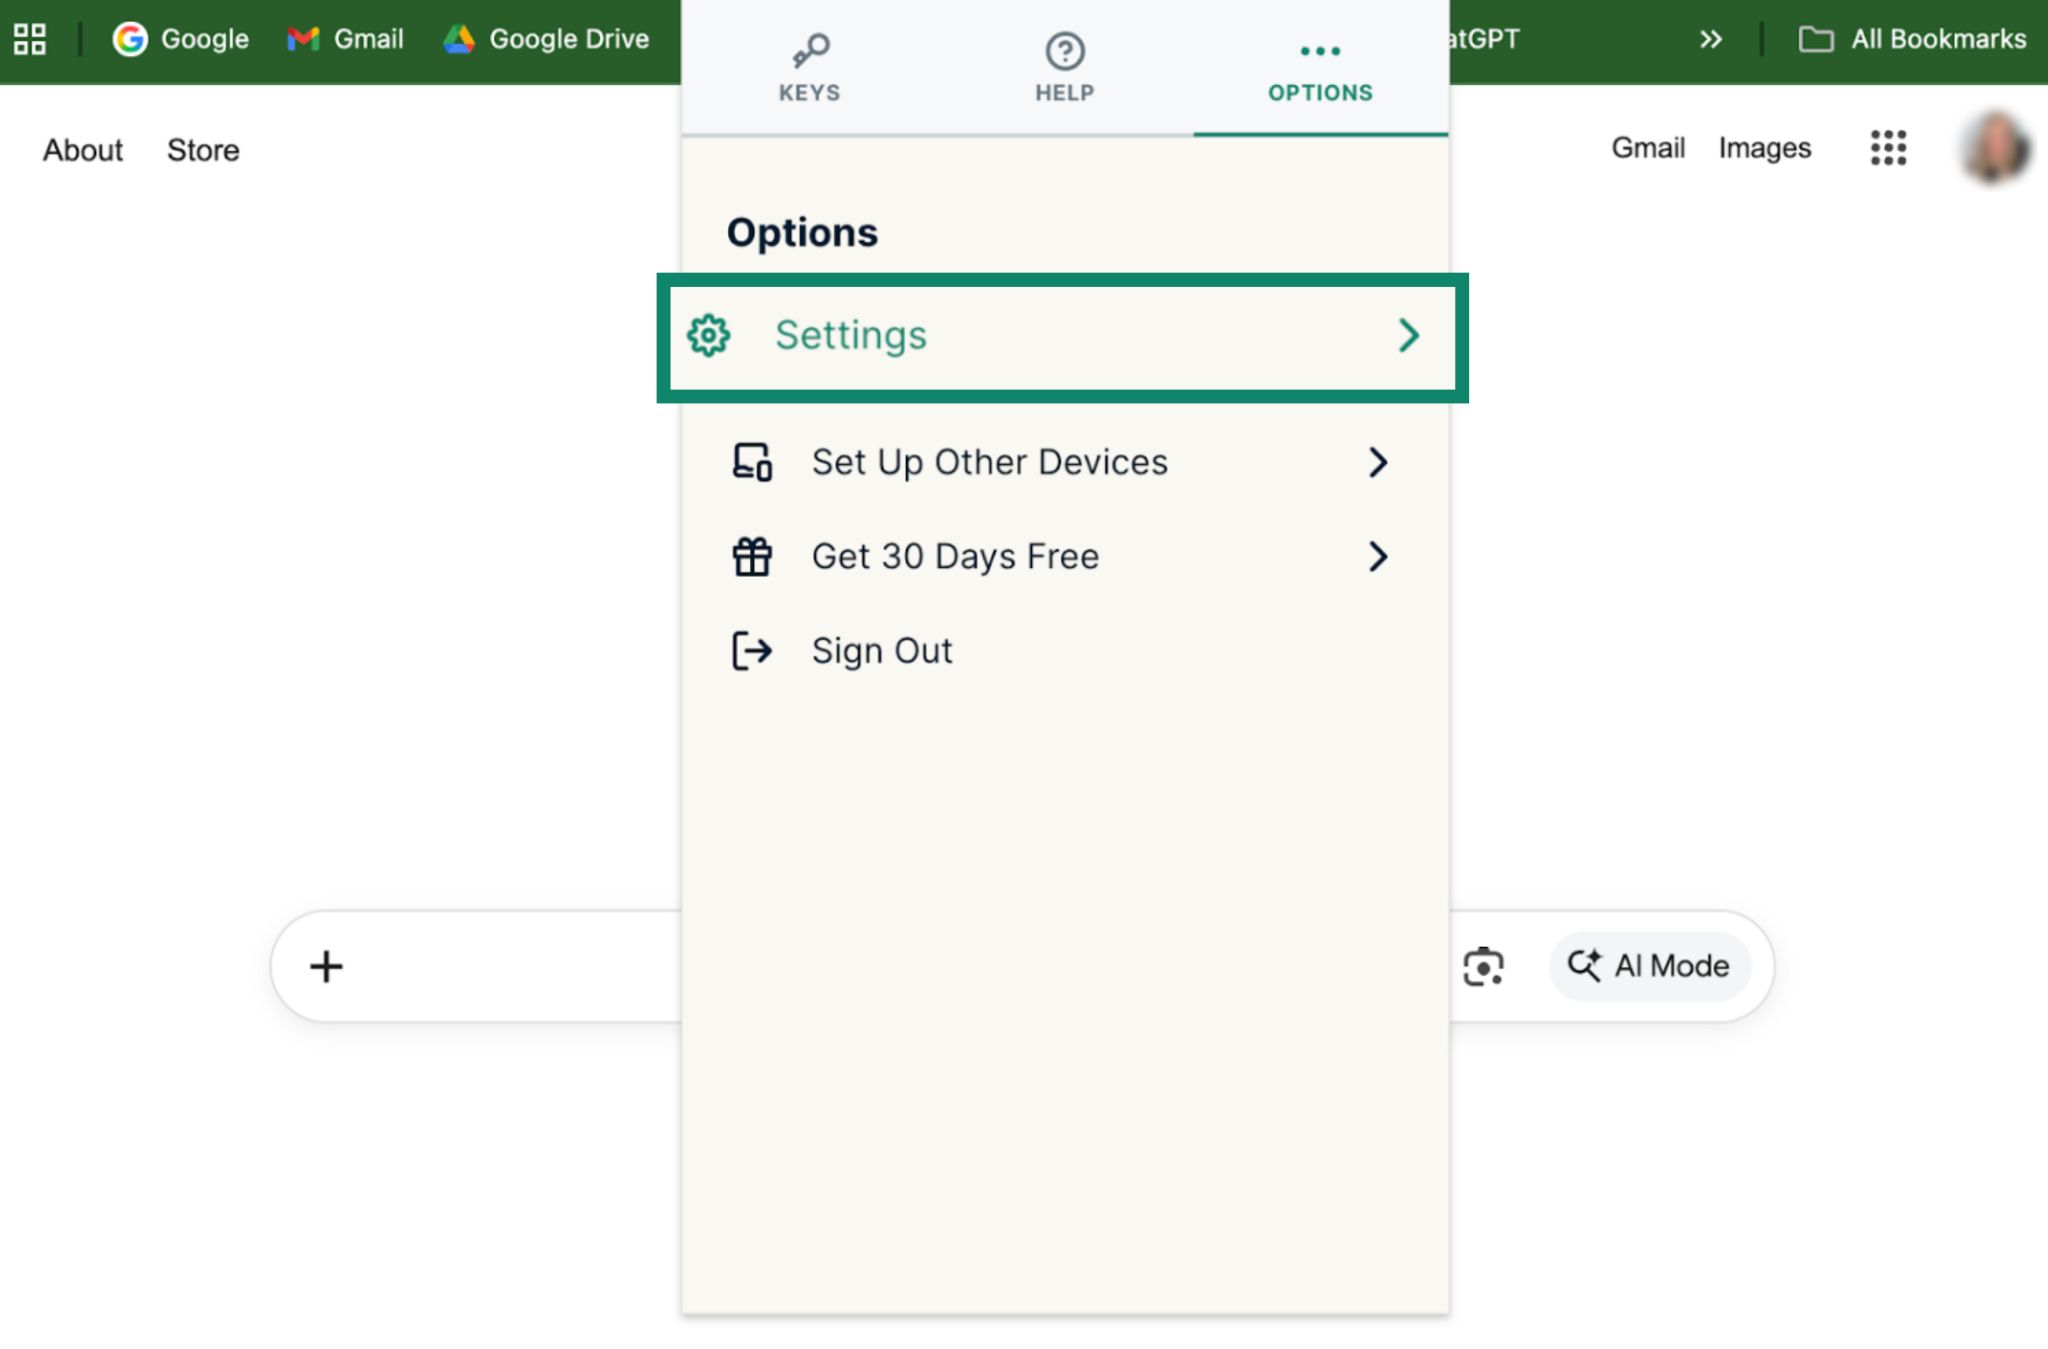Click the Set Up Other Devices icon
Screen dimensions: 2048x1349
(x=752, y=462)
